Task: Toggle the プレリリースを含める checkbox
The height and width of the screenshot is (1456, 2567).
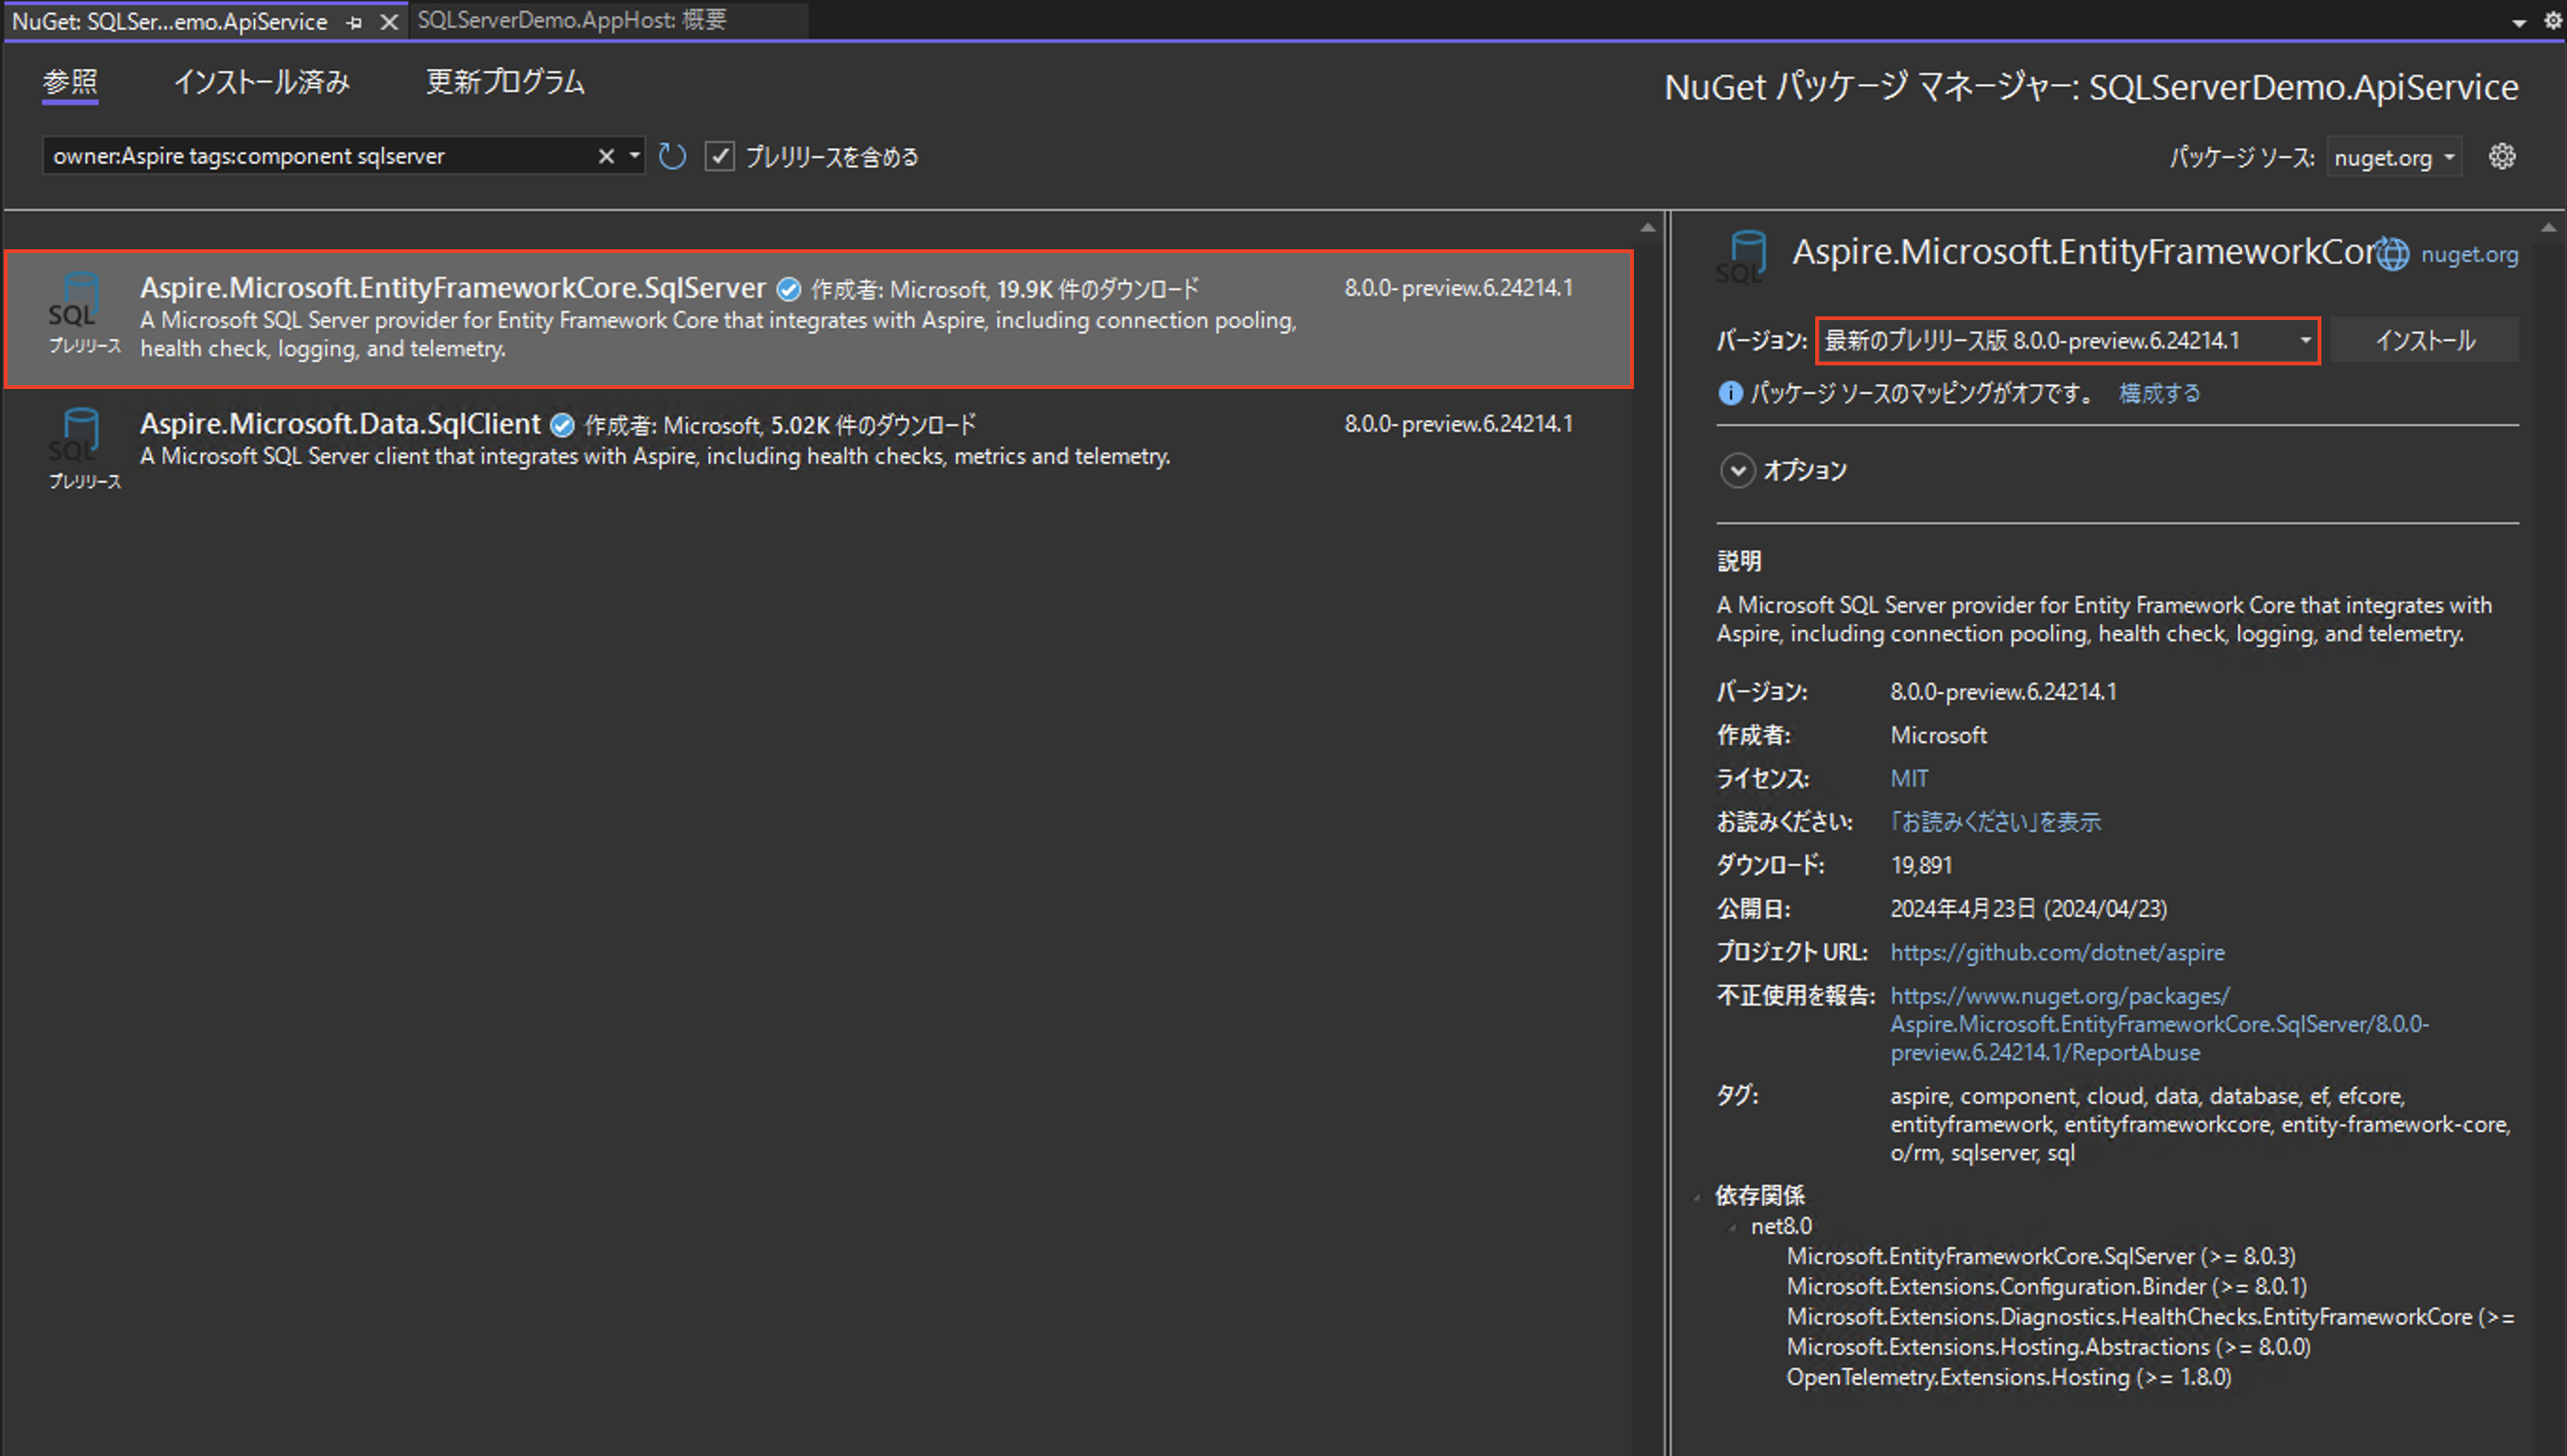Action: [x=720, y=156]
